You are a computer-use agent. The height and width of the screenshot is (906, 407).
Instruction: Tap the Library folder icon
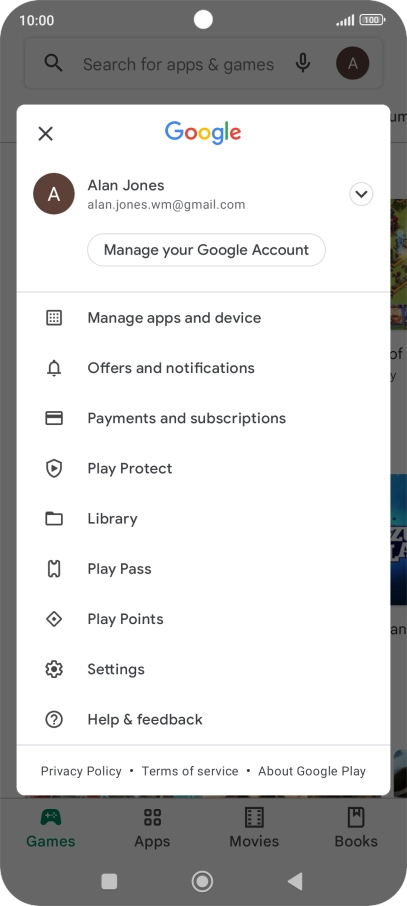click(x=54, y=518)
